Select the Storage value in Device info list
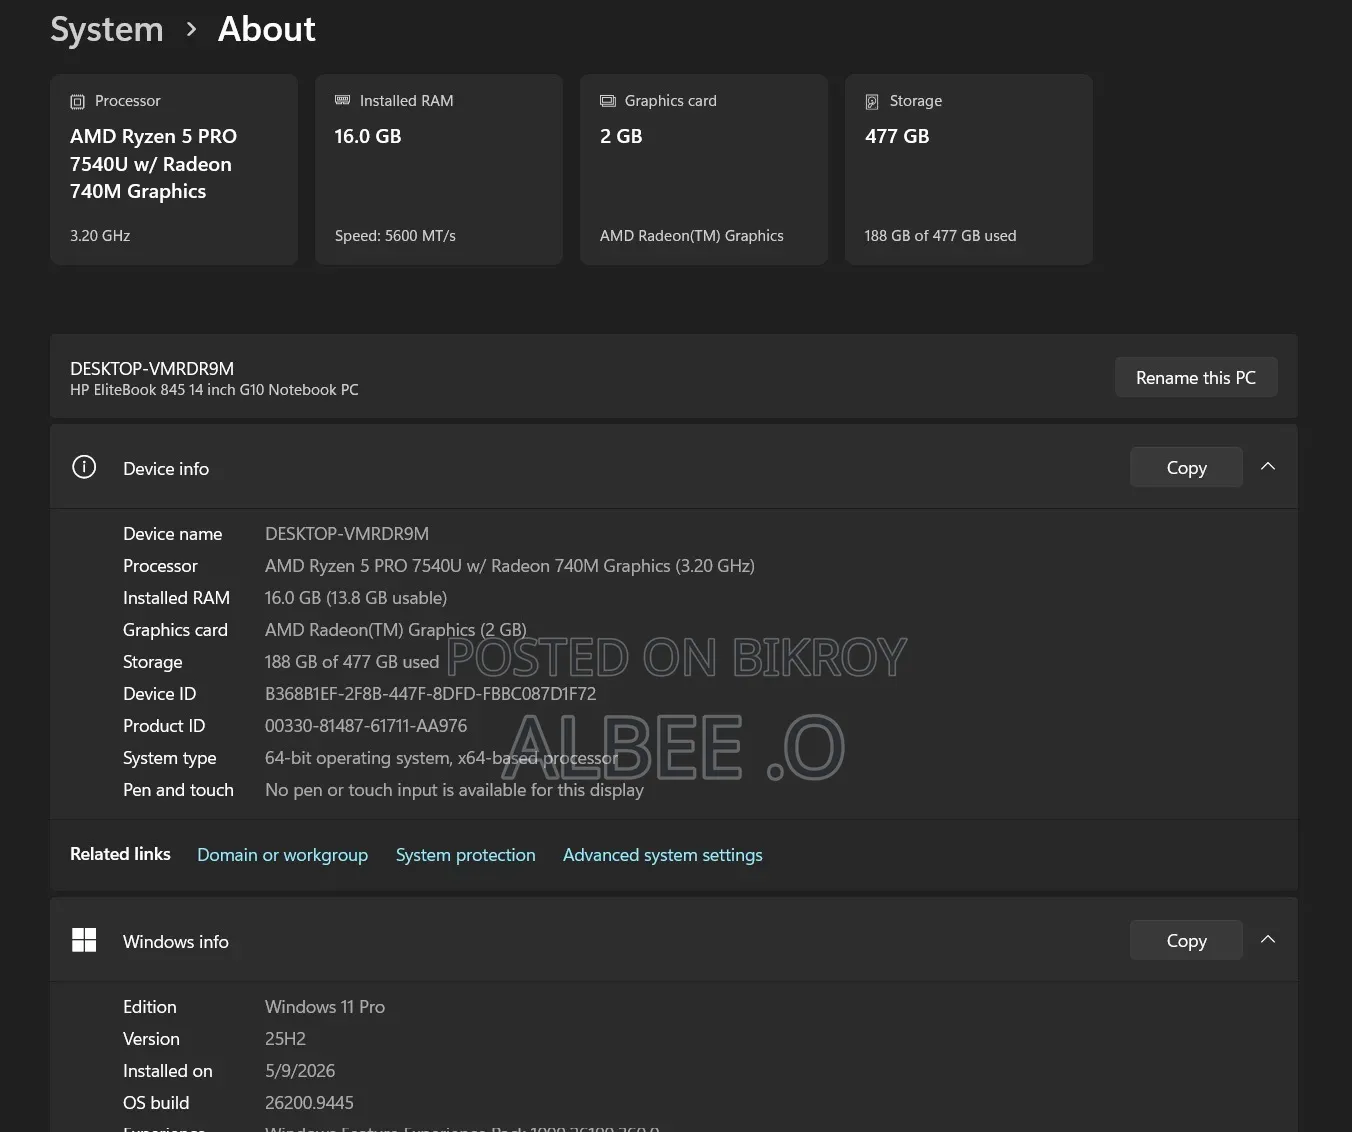Viewport: 1352px width, 1132px height. click(x=352, y=662)
